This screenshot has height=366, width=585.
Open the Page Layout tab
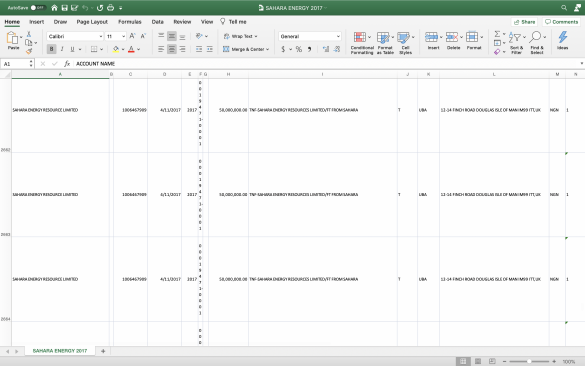coord(92,22)
